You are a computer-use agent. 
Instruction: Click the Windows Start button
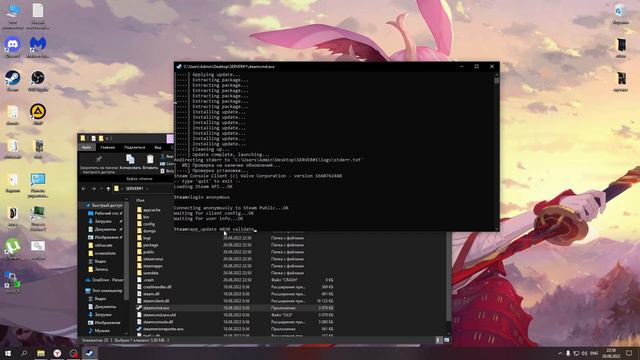tap(7, 353)
